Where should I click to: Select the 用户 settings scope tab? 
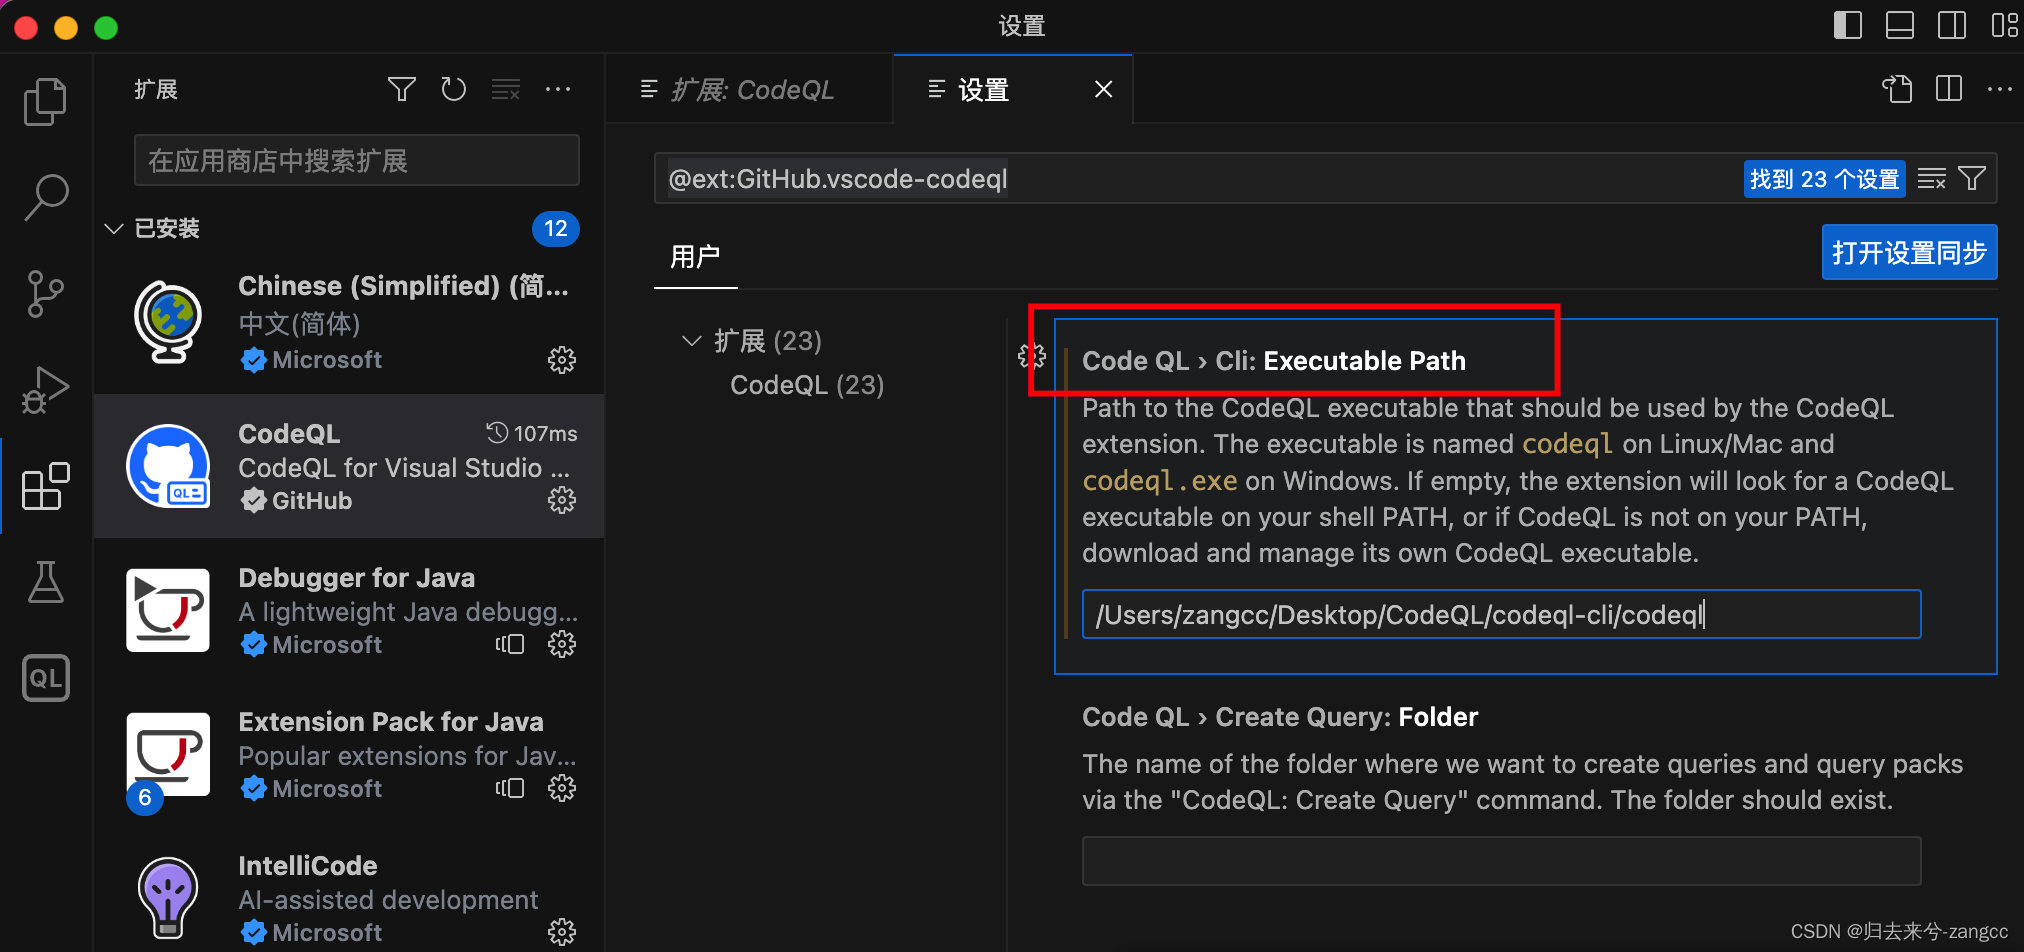[695, 257]
